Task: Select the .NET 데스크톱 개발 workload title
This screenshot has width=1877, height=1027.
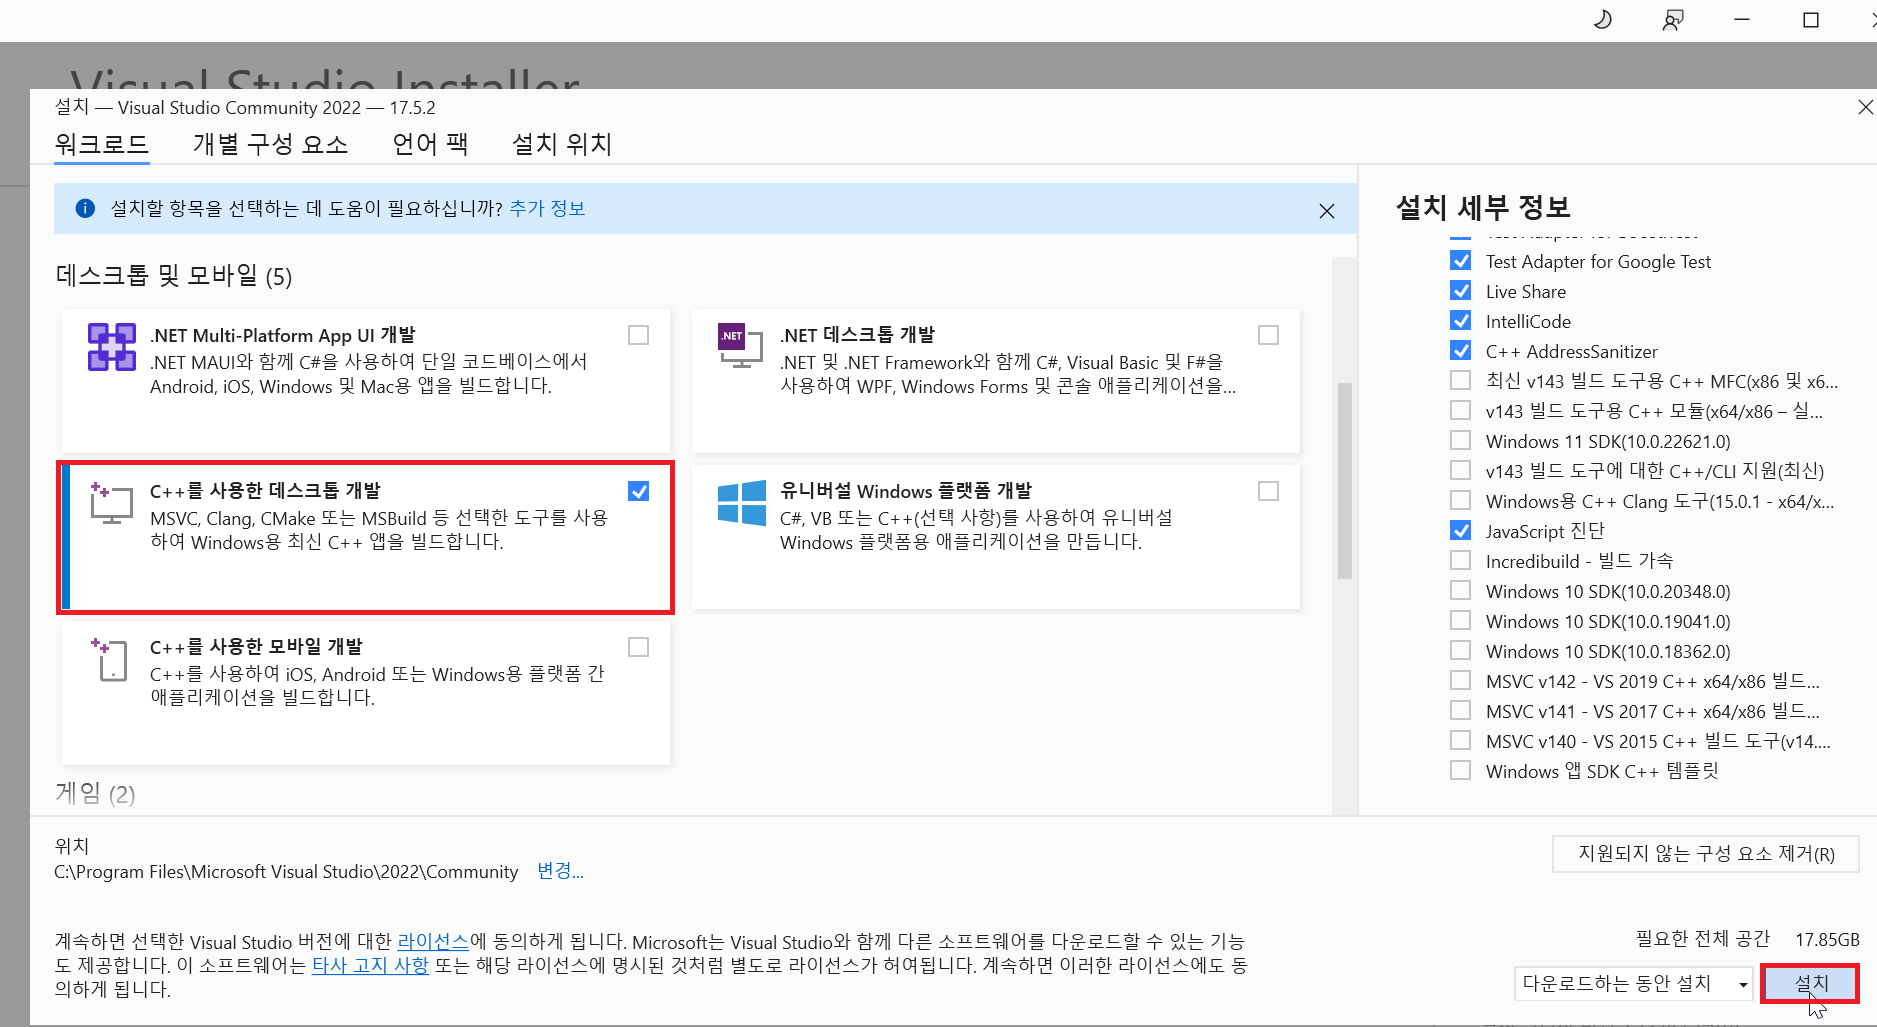Action: pyautogui.click(x=857, y=335)
